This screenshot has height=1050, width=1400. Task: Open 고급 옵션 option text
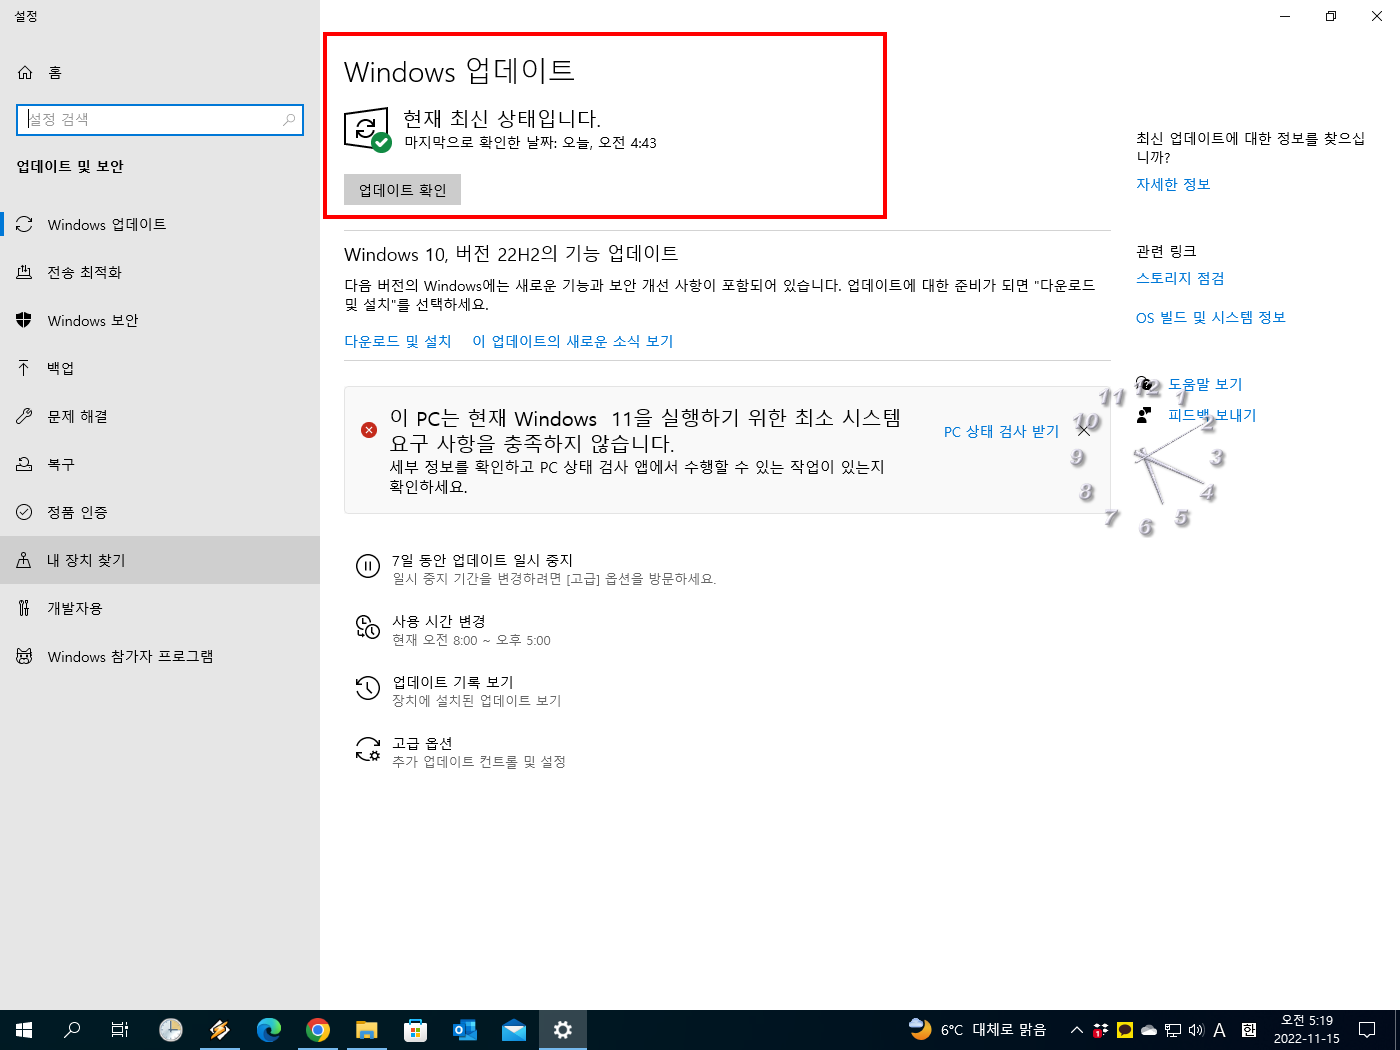(x=422, y=743)
